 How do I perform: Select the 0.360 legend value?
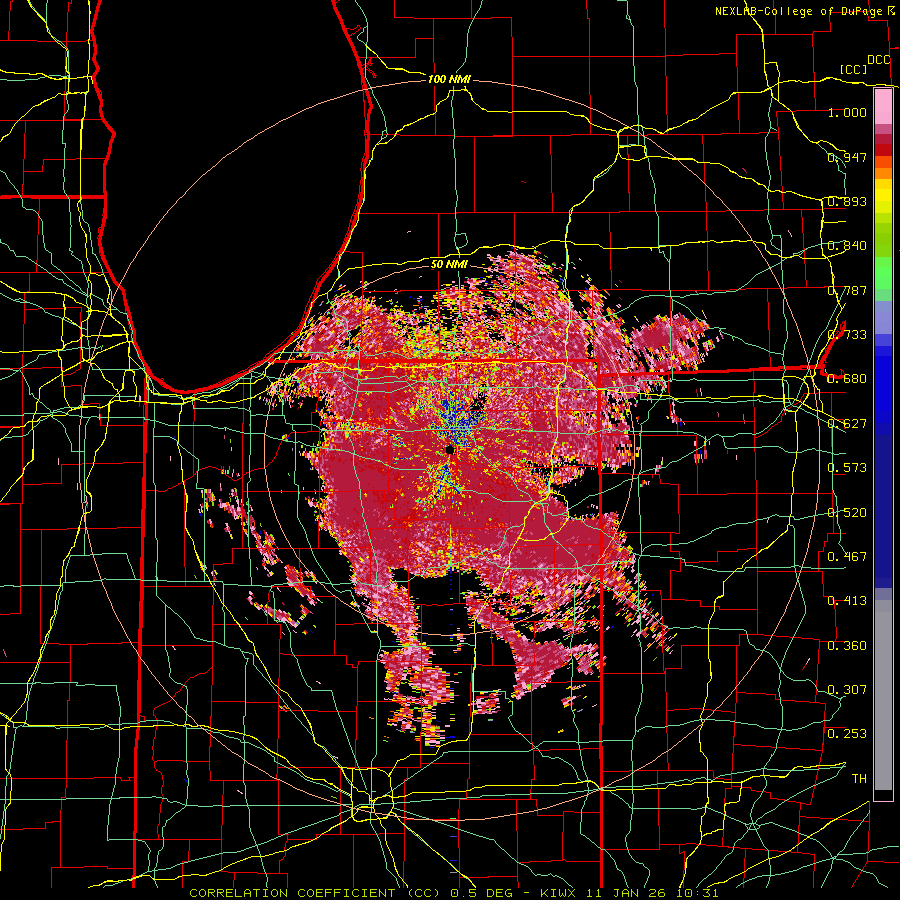[847, 646]
